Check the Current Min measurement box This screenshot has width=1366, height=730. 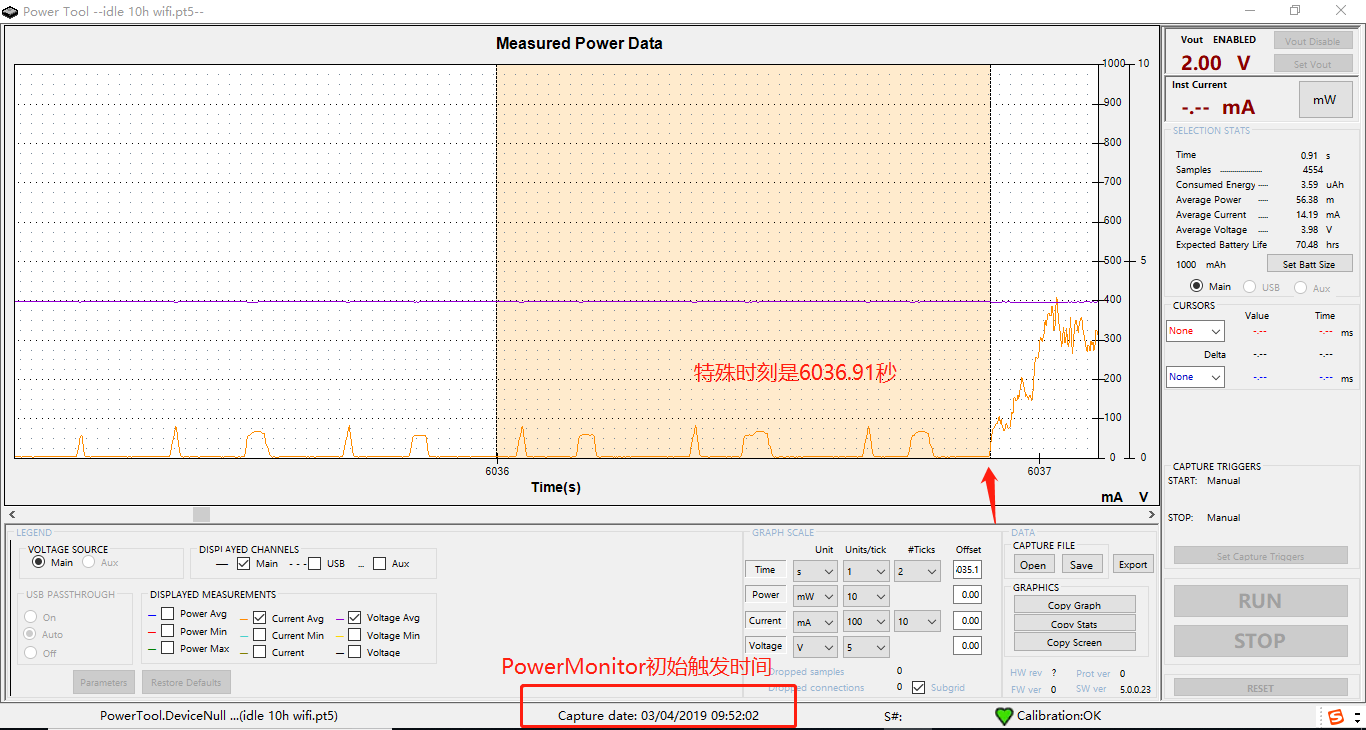260,635
